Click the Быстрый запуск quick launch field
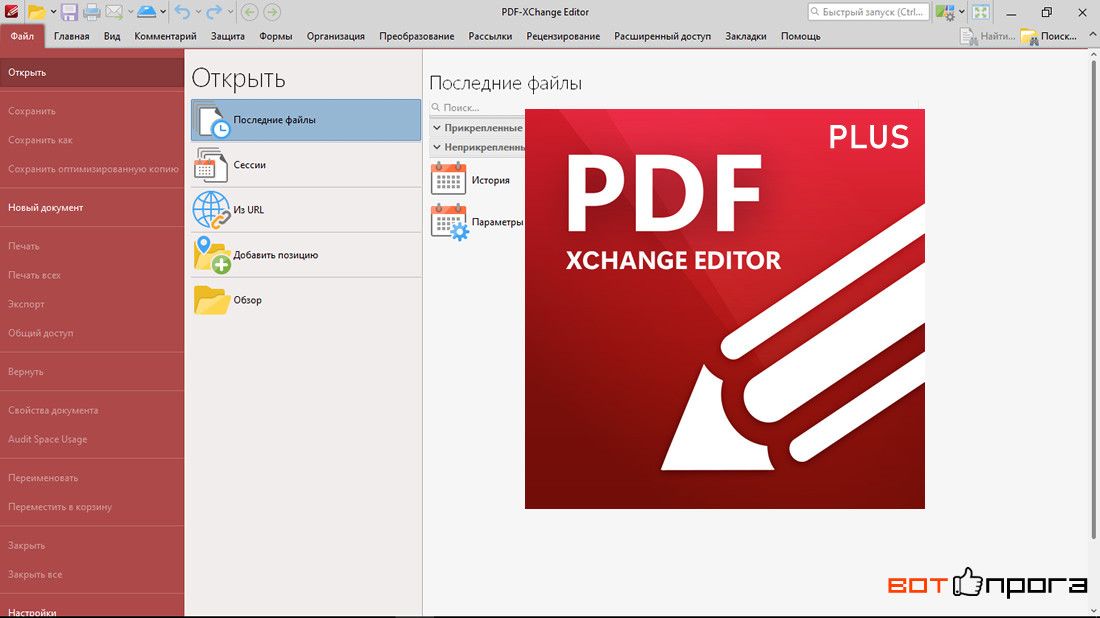Screen dimensions: 1100x618 (x=868, y=12)
